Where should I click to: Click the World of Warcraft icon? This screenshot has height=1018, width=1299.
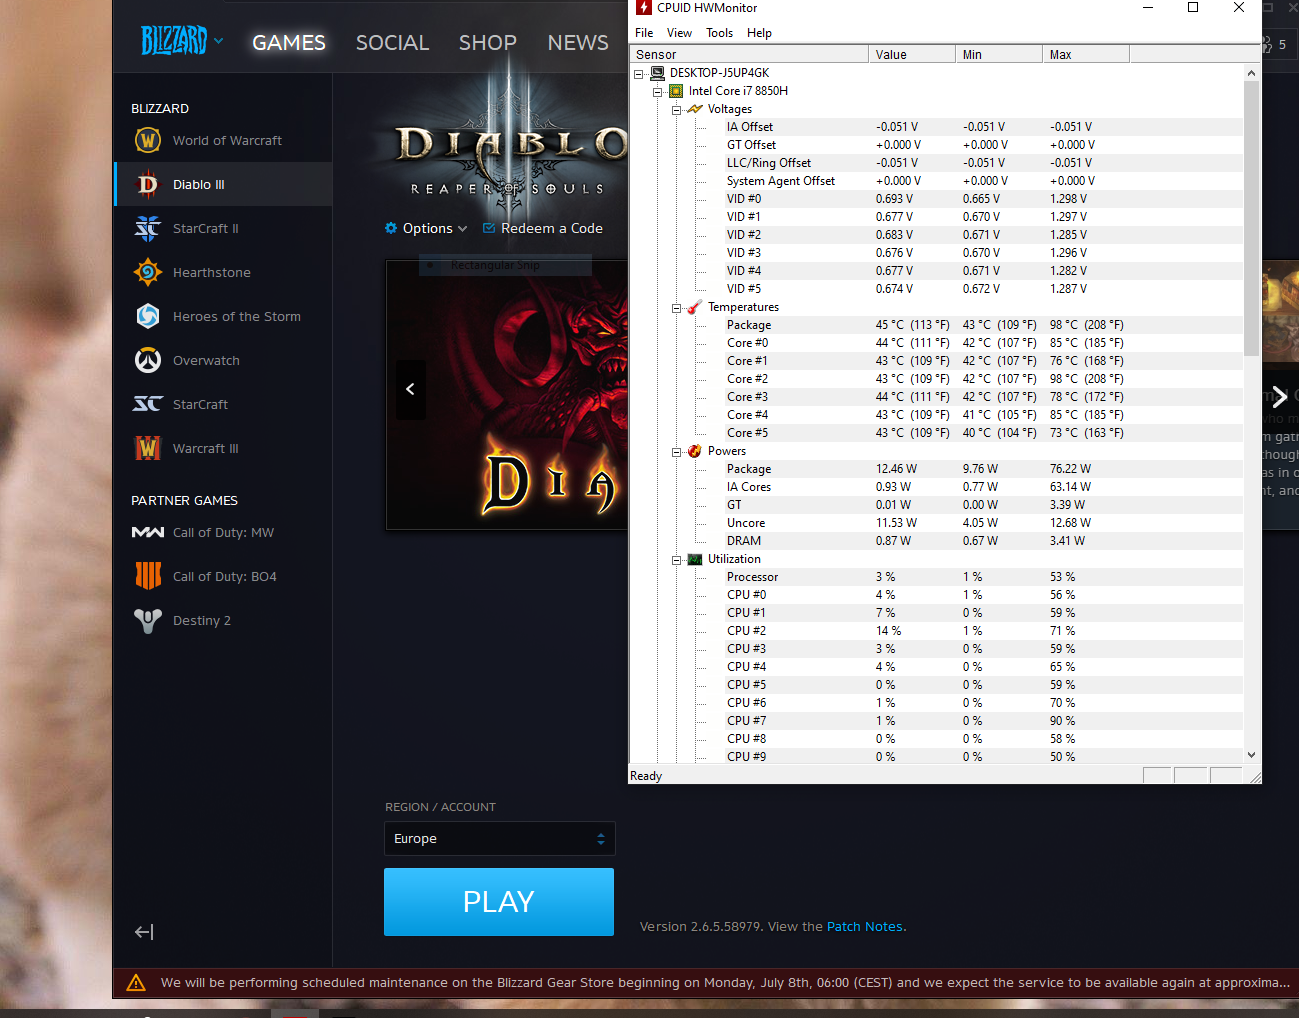tap(148, 140)
